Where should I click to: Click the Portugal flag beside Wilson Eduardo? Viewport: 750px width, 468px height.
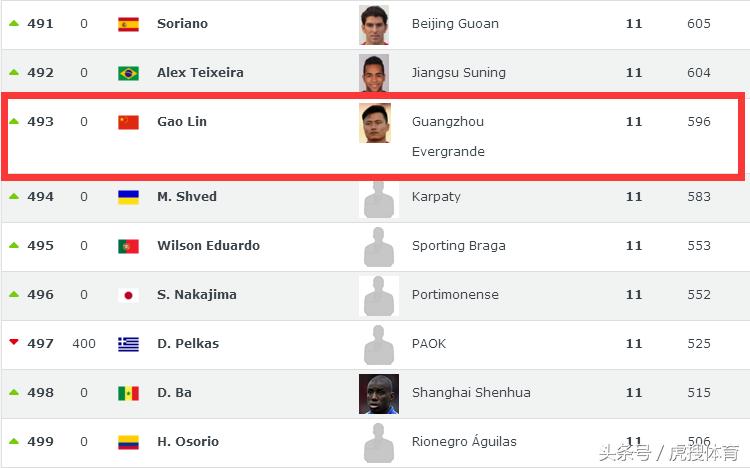128,246
